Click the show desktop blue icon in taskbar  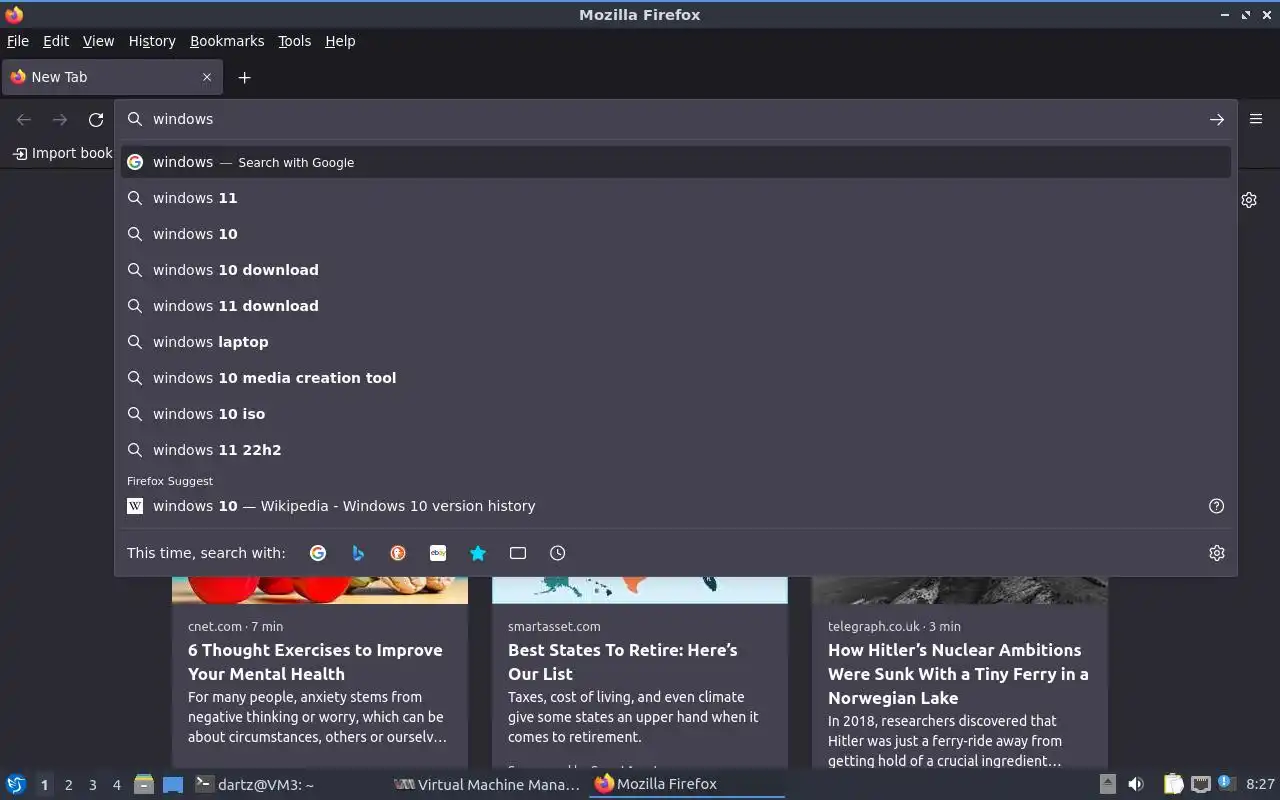tap(172, 784)
